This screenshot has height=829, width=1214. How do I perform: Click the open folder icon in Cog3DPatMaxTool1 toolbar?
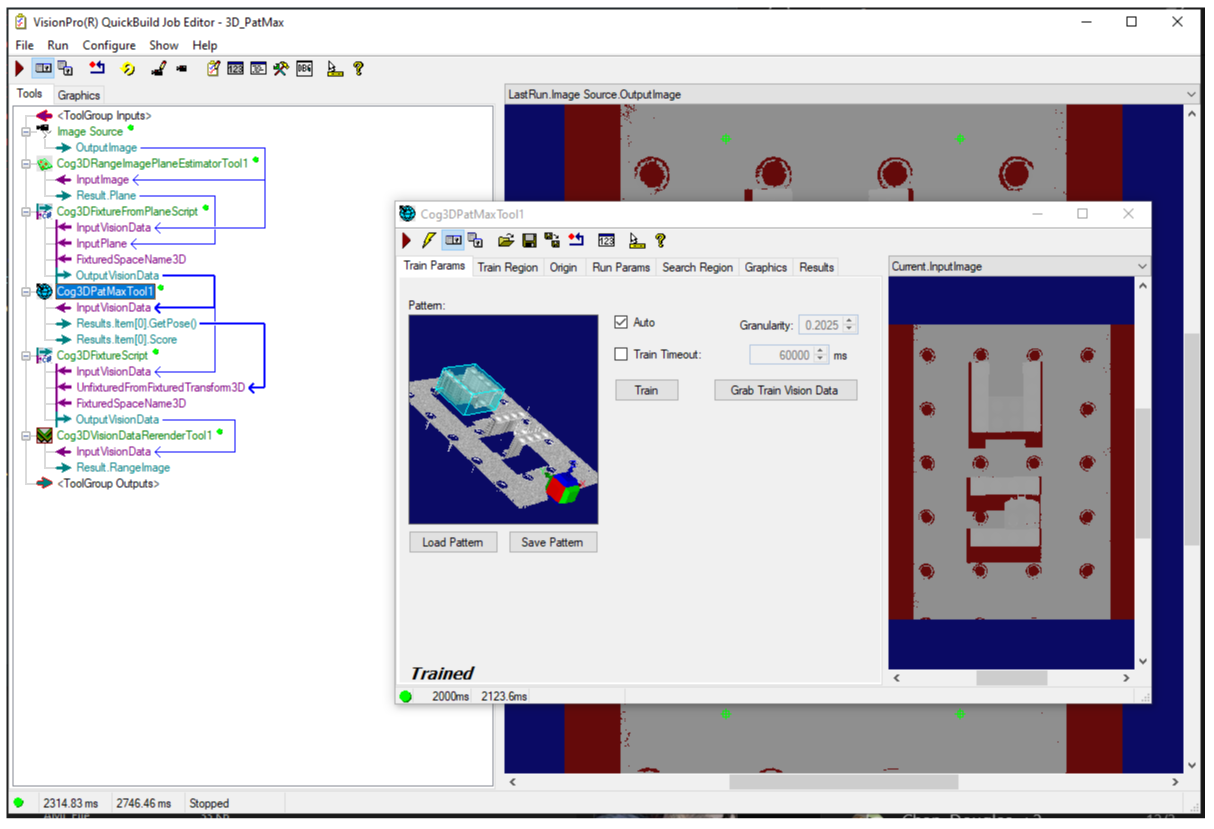click(506, 241)
